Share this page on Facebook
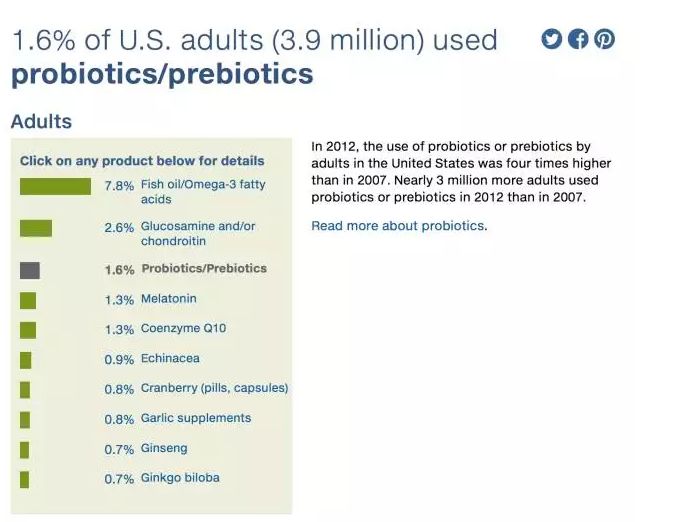Viewport: 683px width, 522px height. click(578, 39)
